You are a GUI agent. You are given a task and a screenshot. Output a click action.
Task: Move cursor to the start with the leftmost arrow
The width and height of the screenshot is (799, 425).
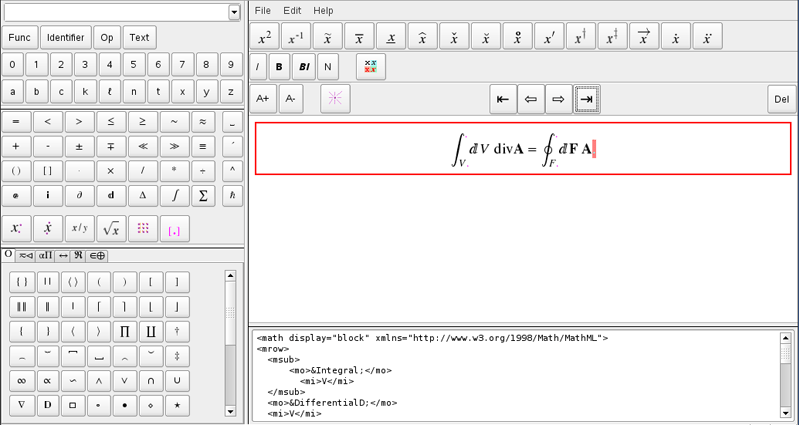[x=503, y=99]
